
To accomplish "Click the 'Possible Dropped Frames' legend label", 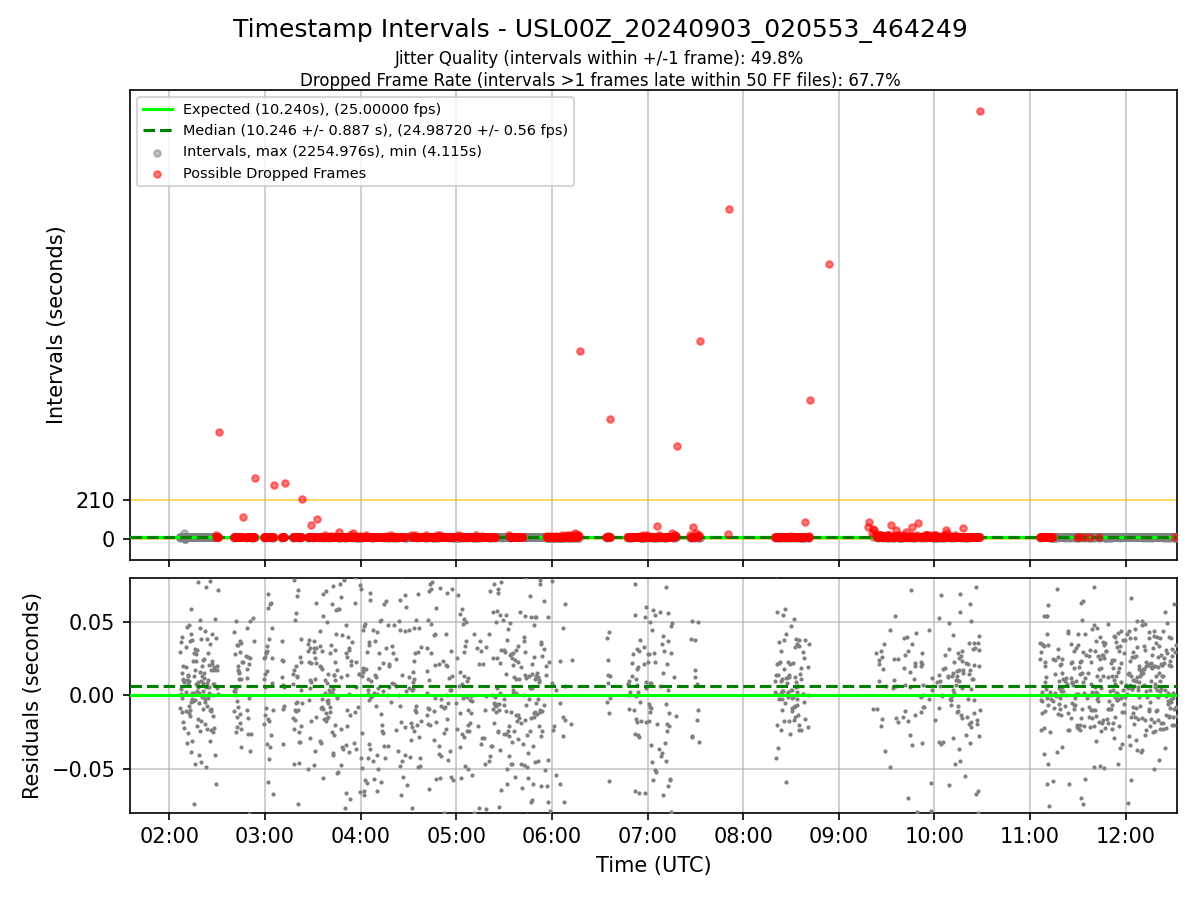I will 274,173.
